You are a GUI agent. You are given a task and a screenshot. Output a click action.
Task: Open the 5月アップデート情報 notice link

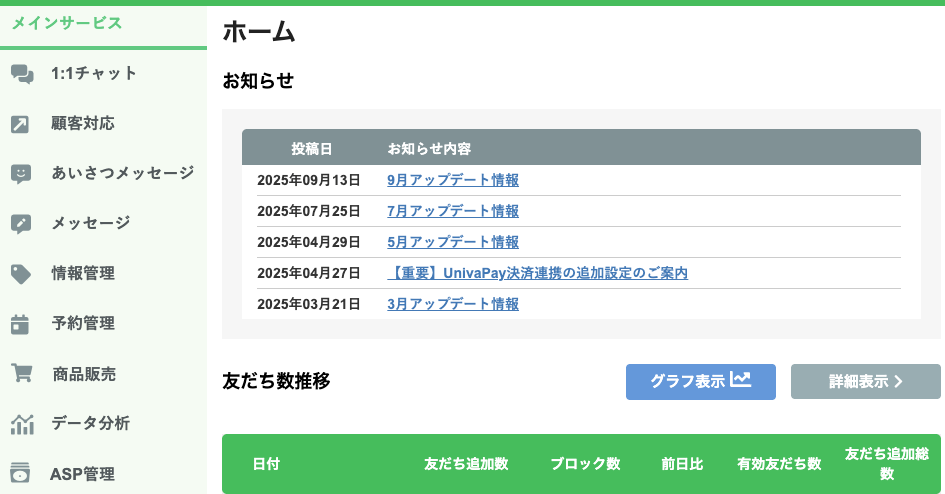click(453, 242)
